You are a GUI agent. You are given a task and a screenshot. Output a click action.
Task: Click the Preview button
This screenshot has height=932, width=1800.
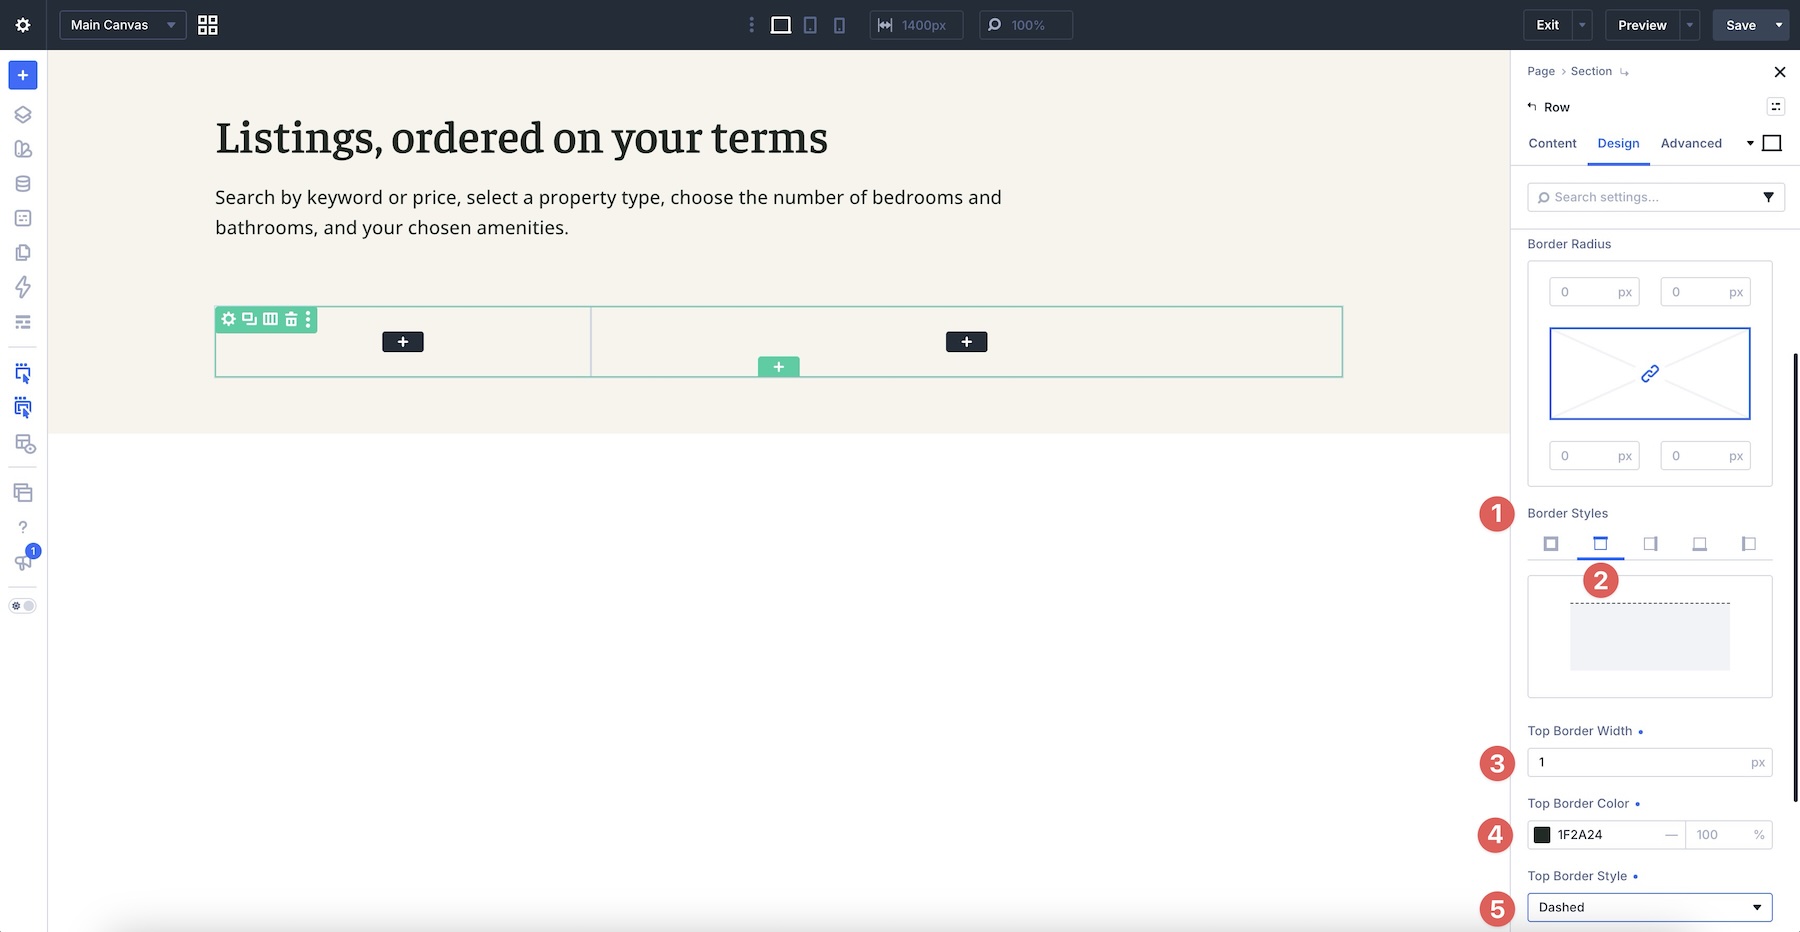tap(1642, 25)
